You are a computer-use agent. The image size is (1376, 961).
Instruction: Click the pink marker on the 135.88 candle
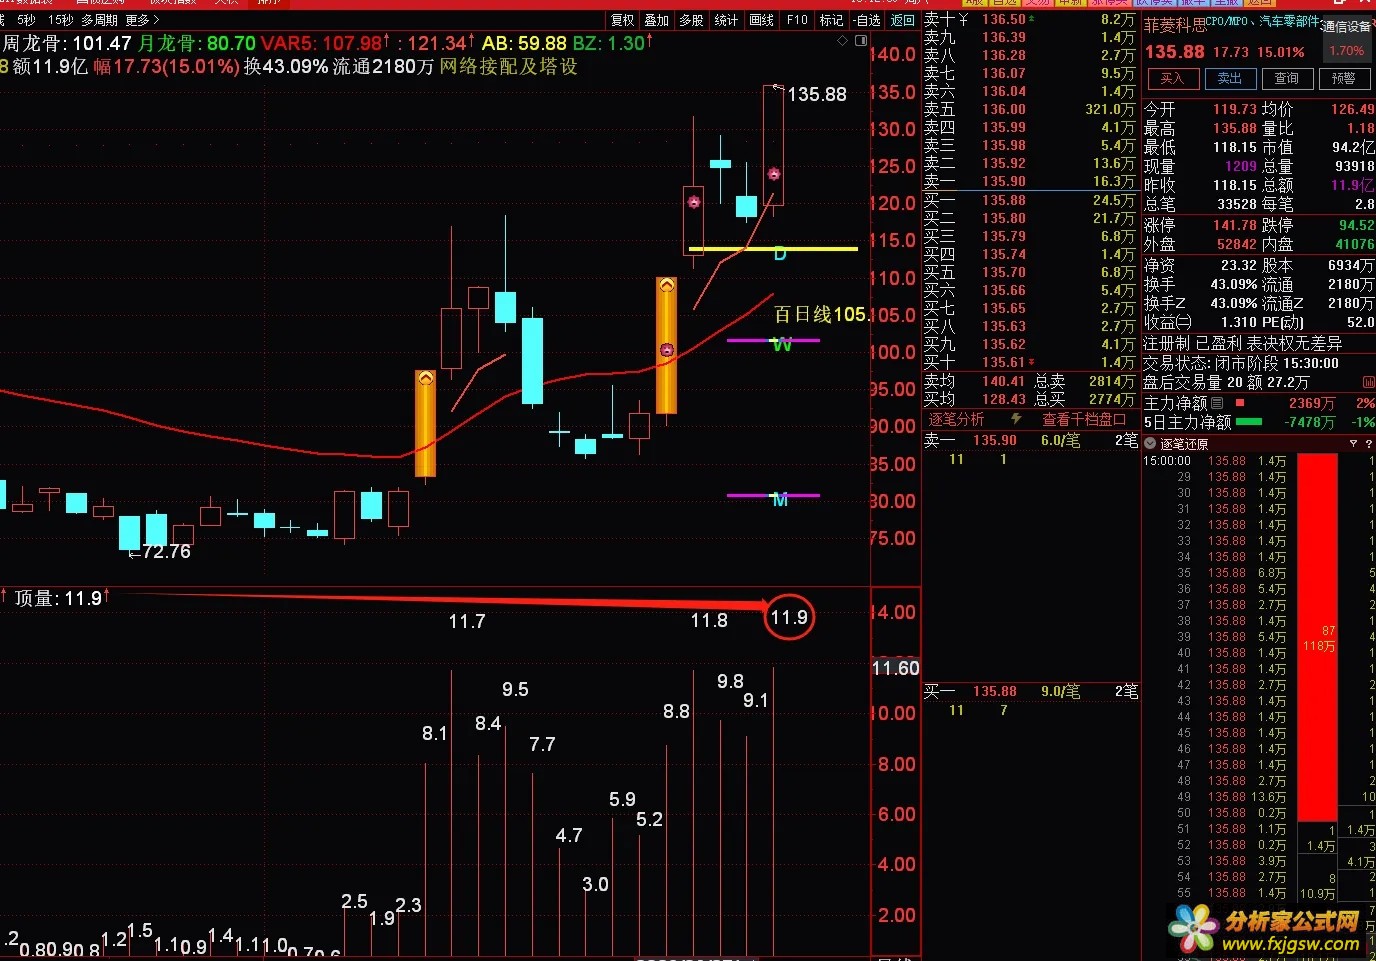[x=773, y=174]
